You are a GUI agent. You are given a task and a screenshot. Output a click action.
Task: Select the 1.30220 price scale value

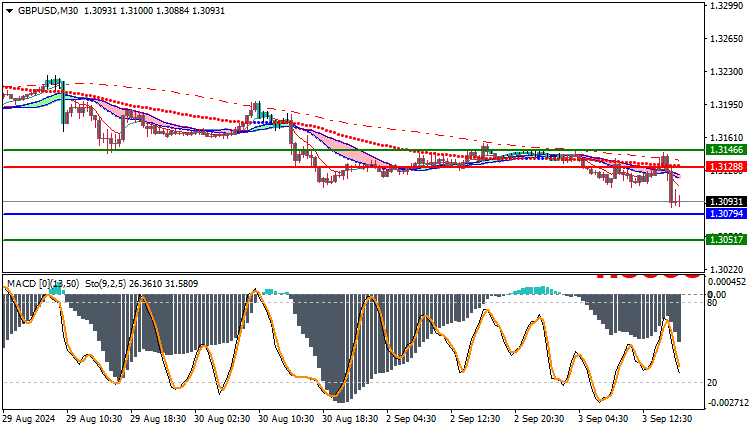[727, 270]
